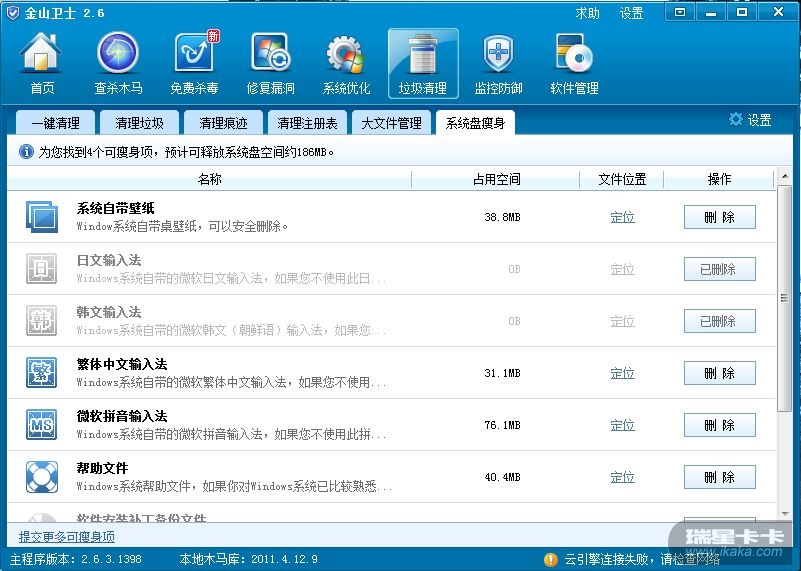Delete 帮助文件 with 删除 button

(x=719, y=478)
